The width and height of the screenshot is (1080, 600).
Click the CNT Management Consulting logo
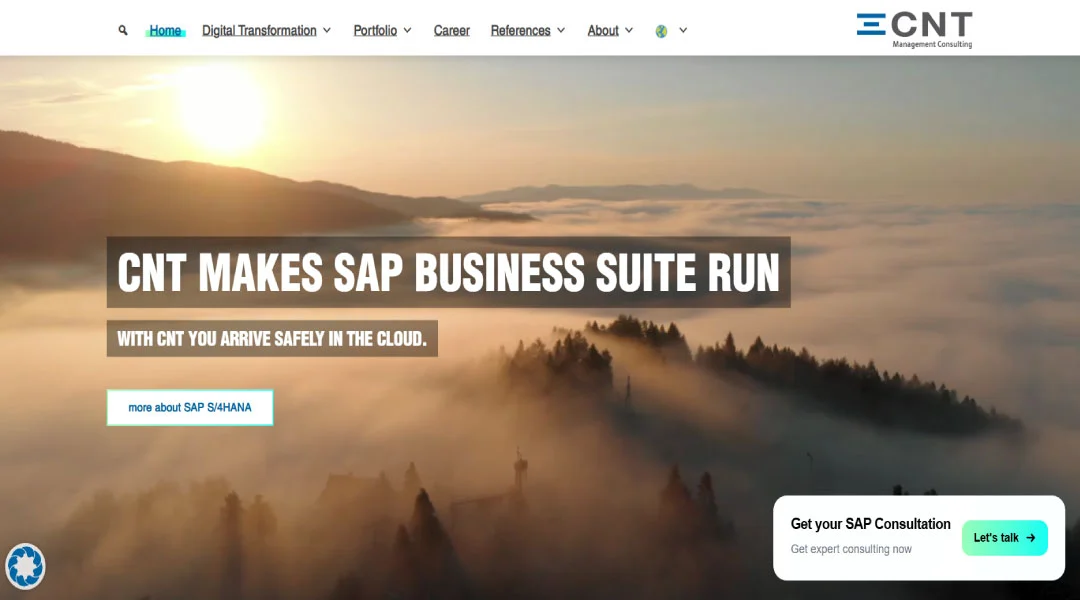pos(914,30)
